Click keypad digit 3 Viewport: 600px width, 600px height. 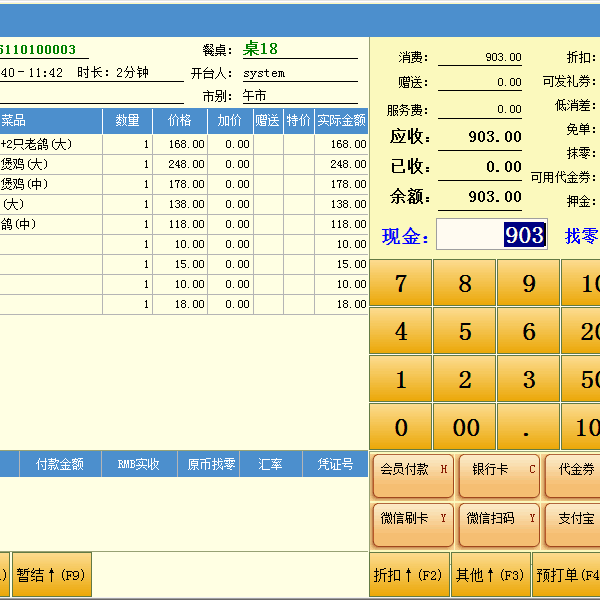(528, 379)
